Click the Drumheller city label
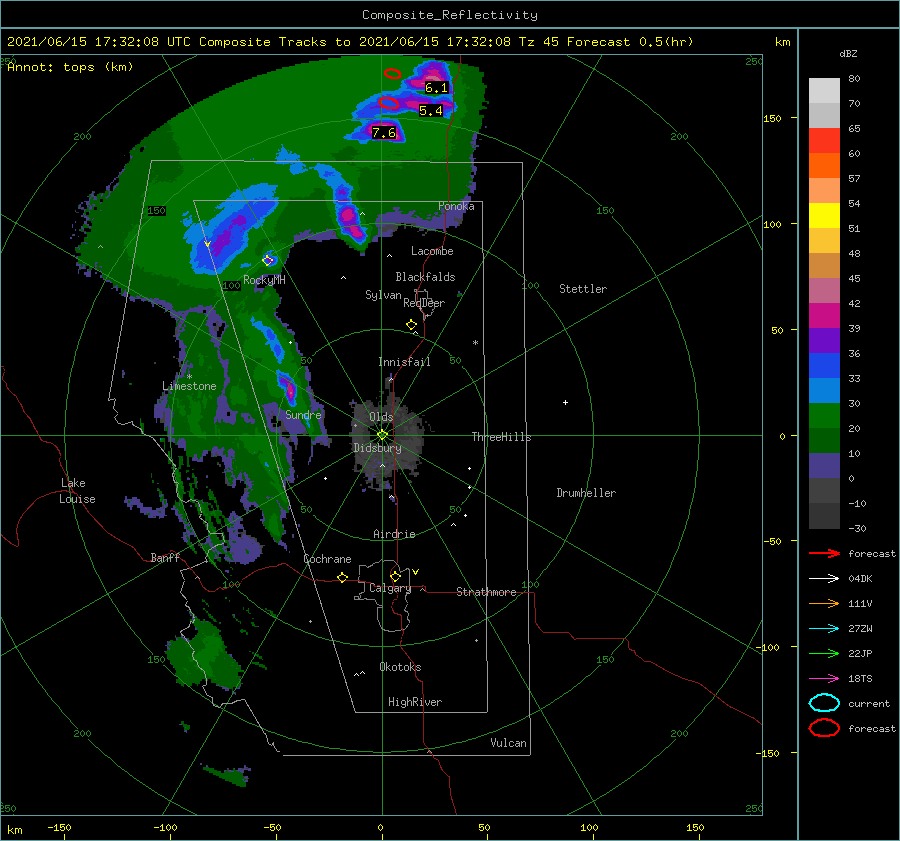900x841 pixels. (586, 493)
